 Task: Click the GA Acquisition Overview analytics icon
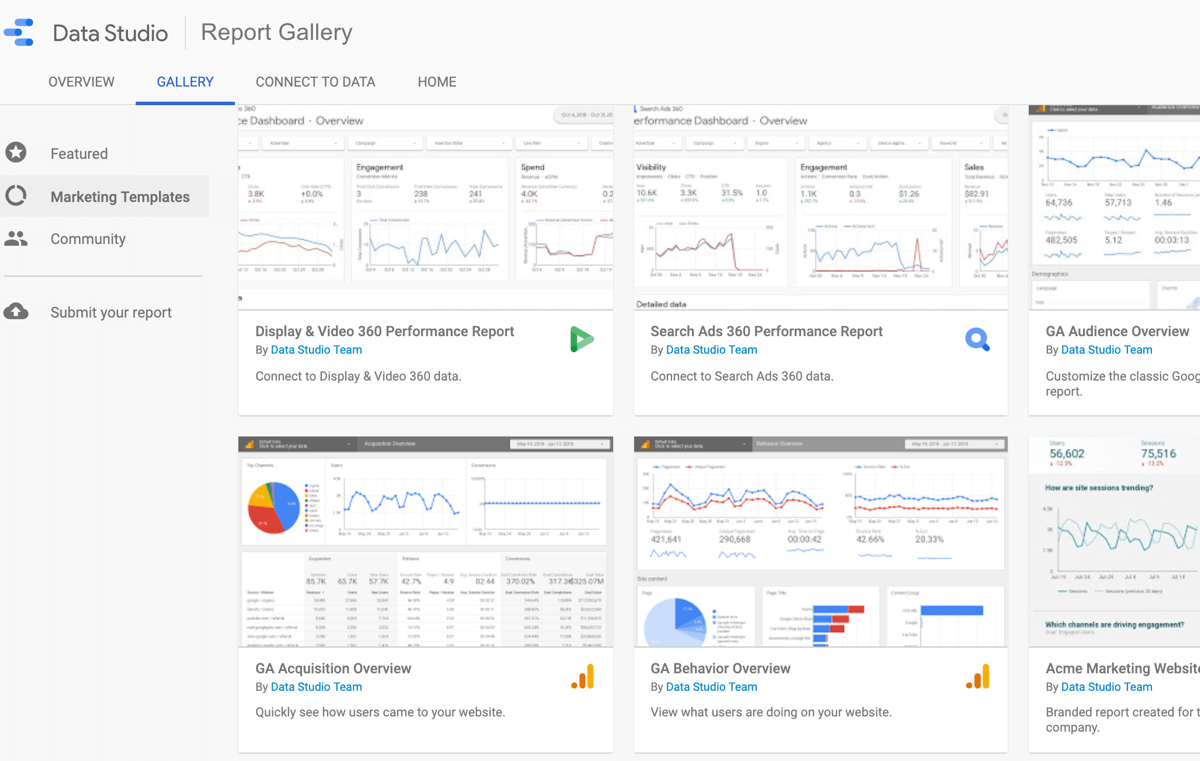tap(582, 677)
